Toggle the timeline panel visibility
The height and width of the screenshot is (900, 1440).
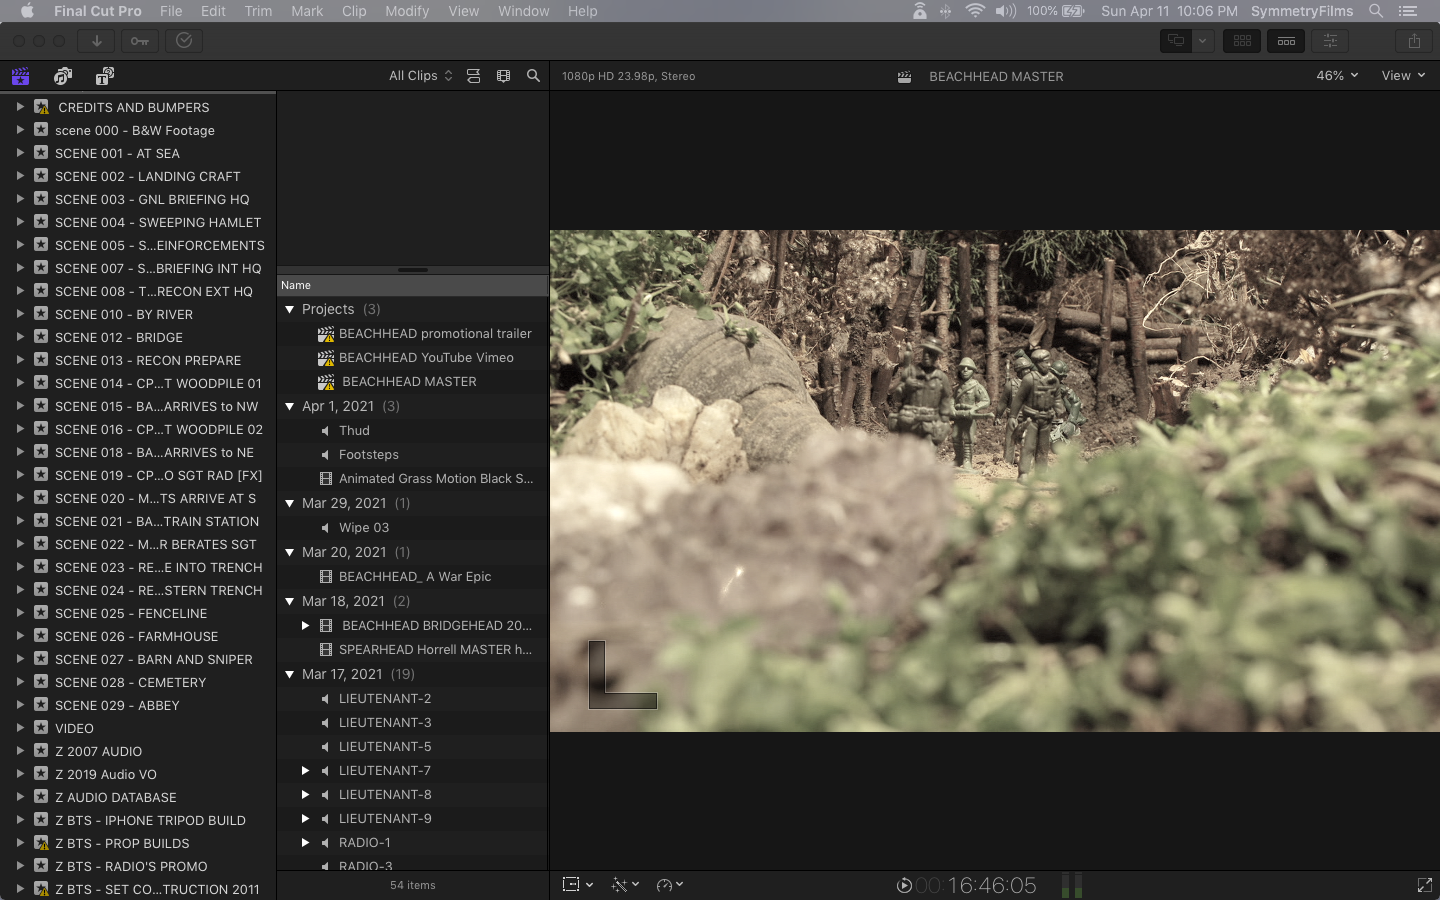click(1286, 41)
